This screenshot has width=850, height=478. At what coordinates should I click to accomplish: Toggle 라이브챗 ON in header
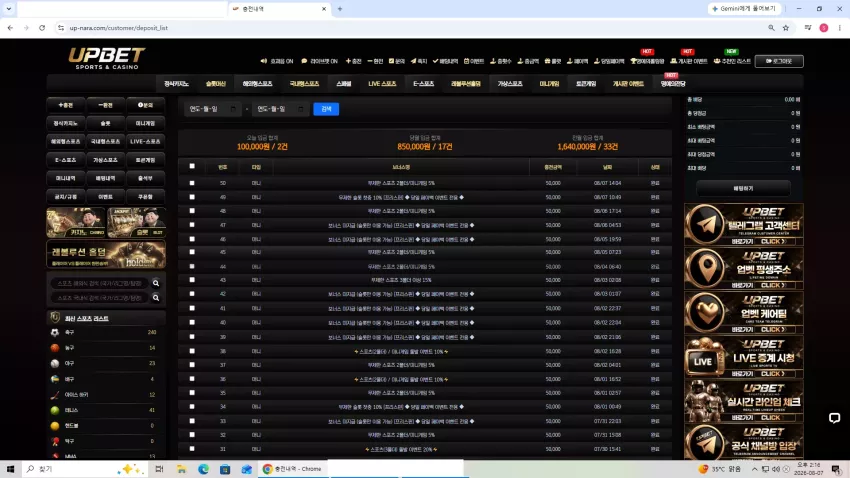(319, 61)
